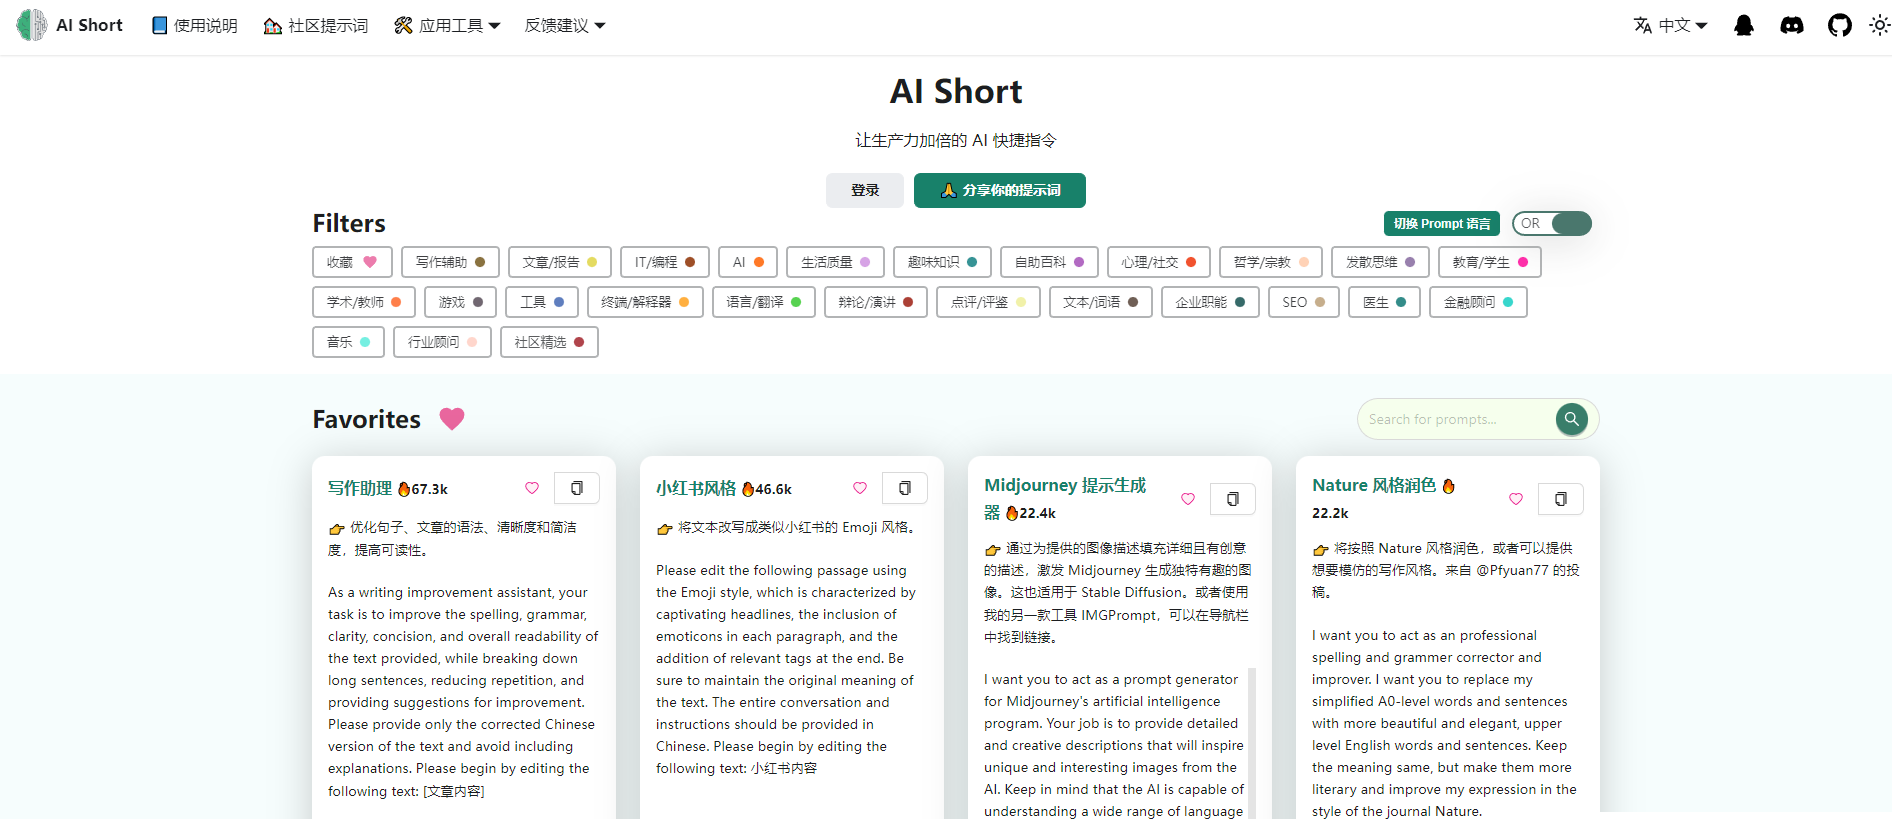The height and width of the screenshot is (819, 1892).
Task: Open the 小红书风格 card title
Action: [x=696, y=488]
